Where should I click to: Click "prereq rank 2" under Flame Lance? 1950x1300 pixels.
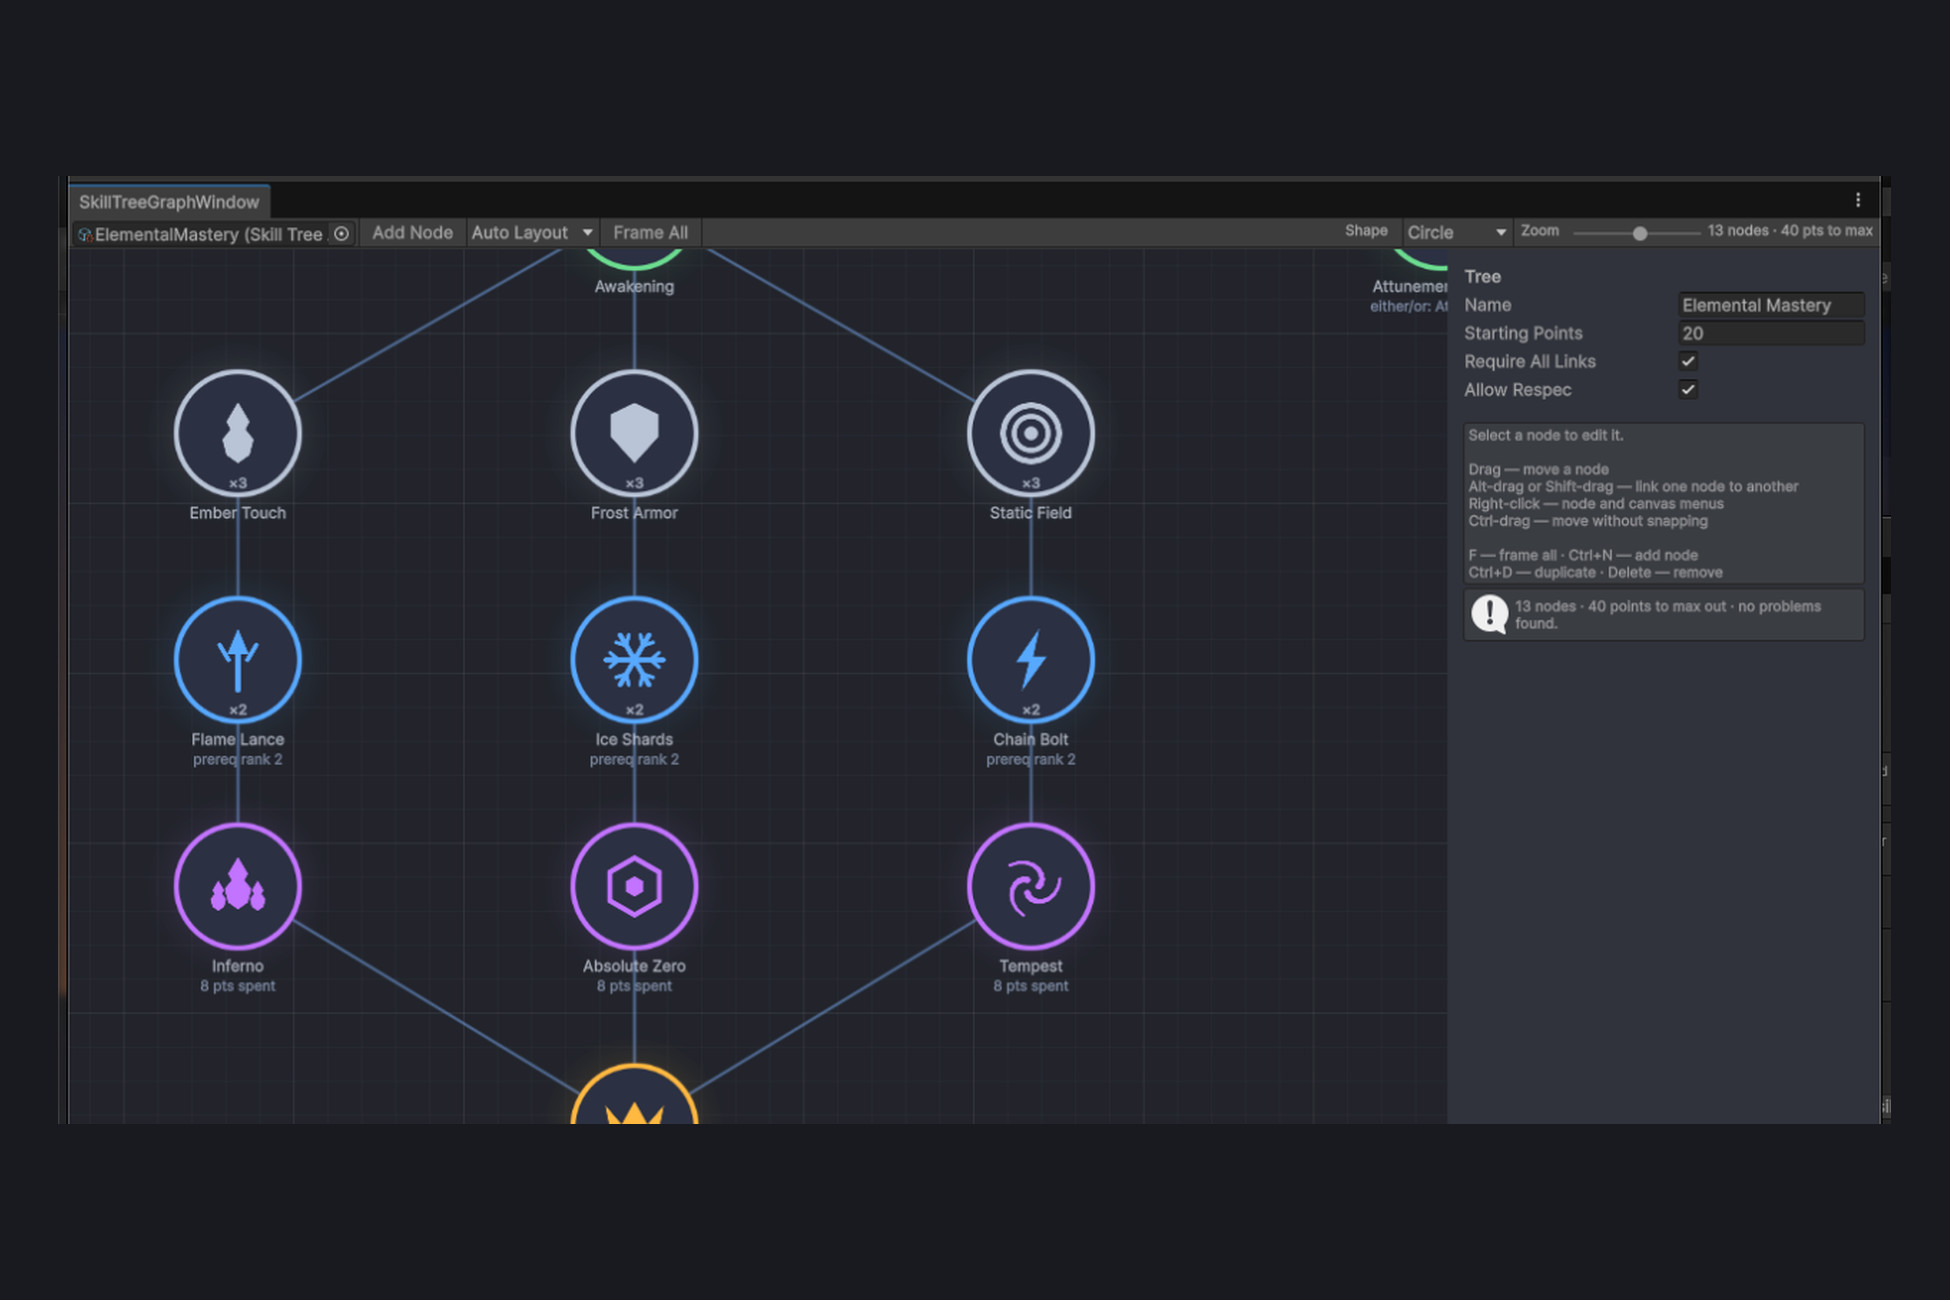click(238, 760)
